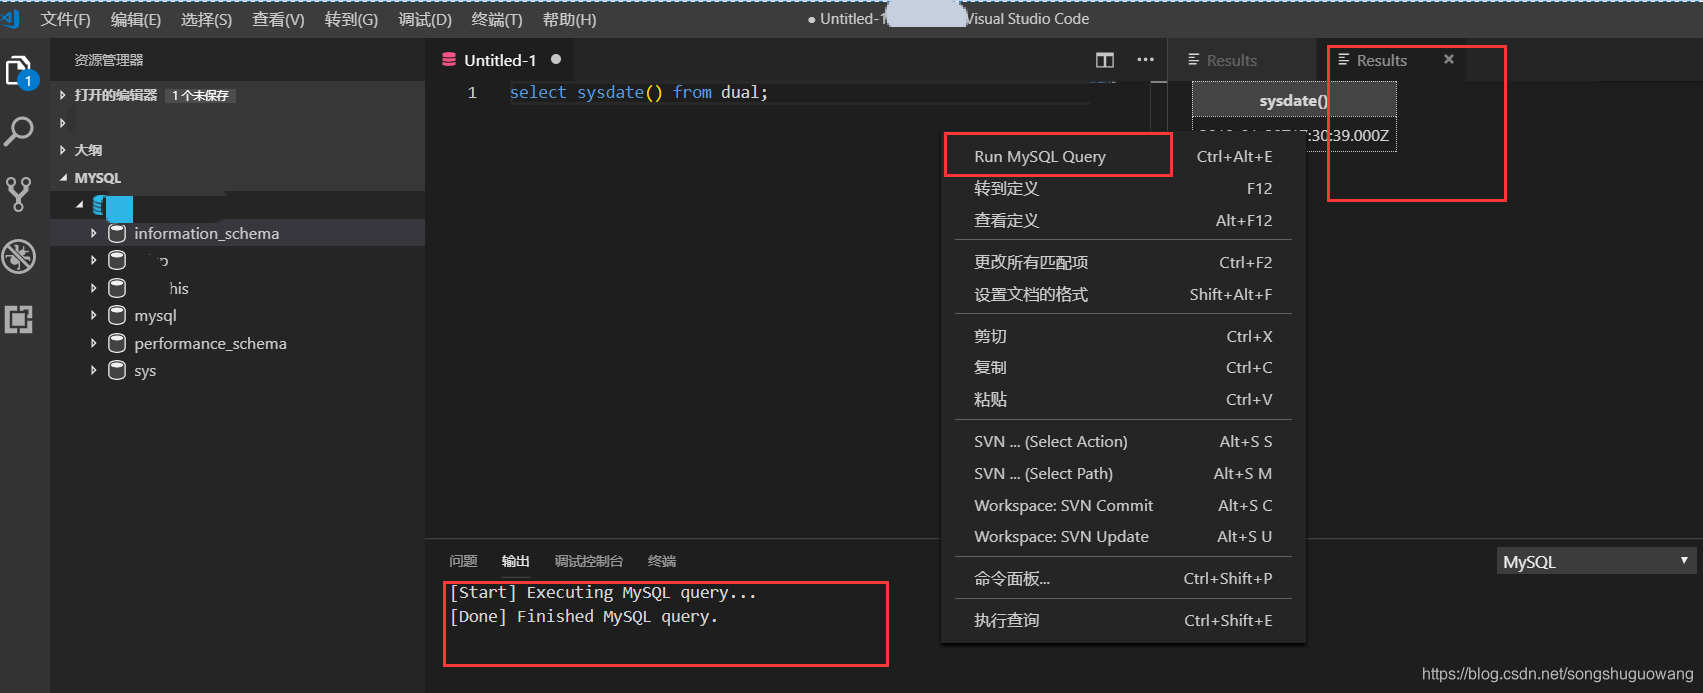
Task: Open the 转到(G) menu
Action: coord(351,19)
